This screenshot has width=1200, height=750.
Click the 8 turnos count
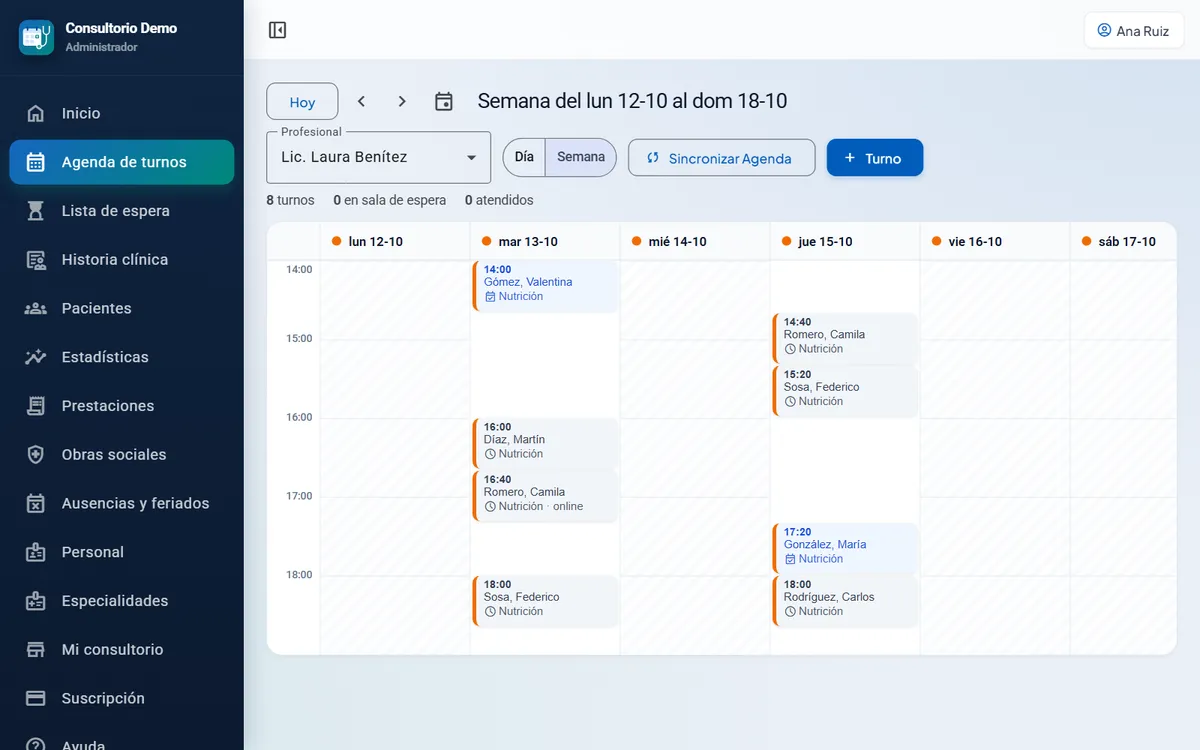pyautogui.click(x=290, y=200)
